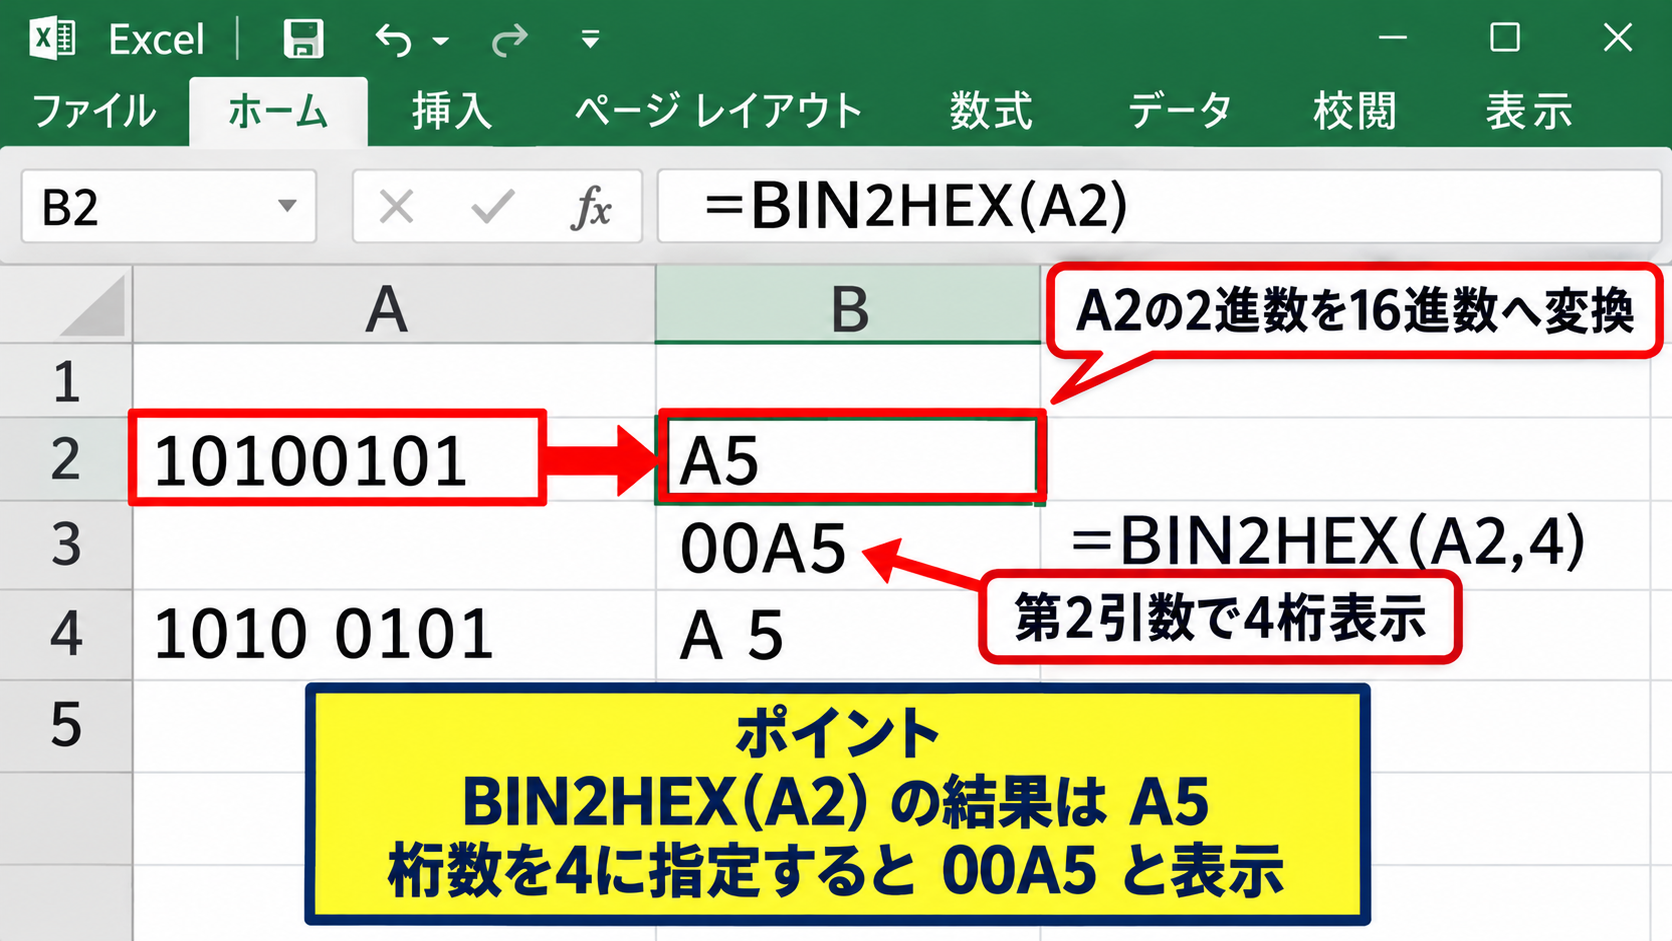Screen dimensions: 1672x941
Task: Select cell B2 containing A5
Action: [848, 459]
